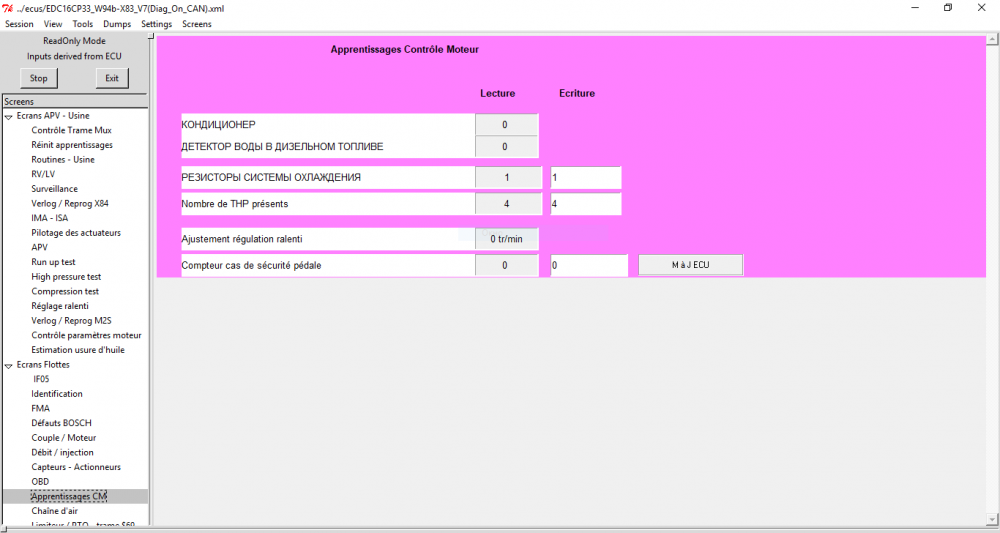Open the Identification screen
The width and height of the screenshot is (1000, 533).
57,394
